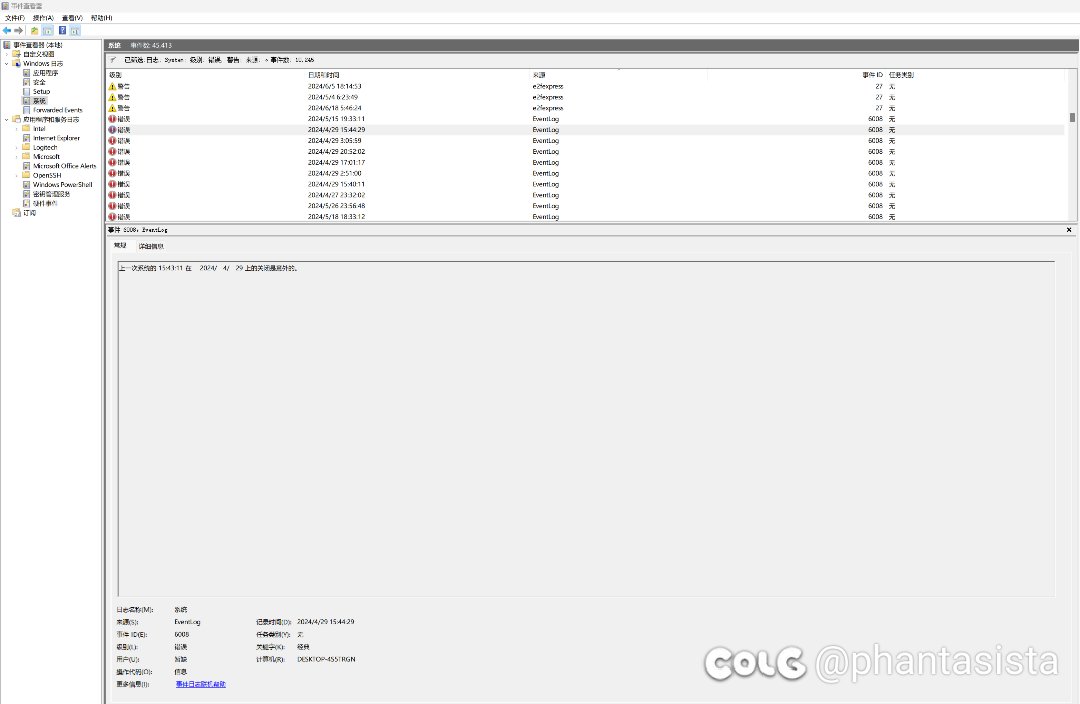Open the 帮助(H) menu
This screenshot has height=704, width=1080.
pyautogui.click(x=101, y=18)
